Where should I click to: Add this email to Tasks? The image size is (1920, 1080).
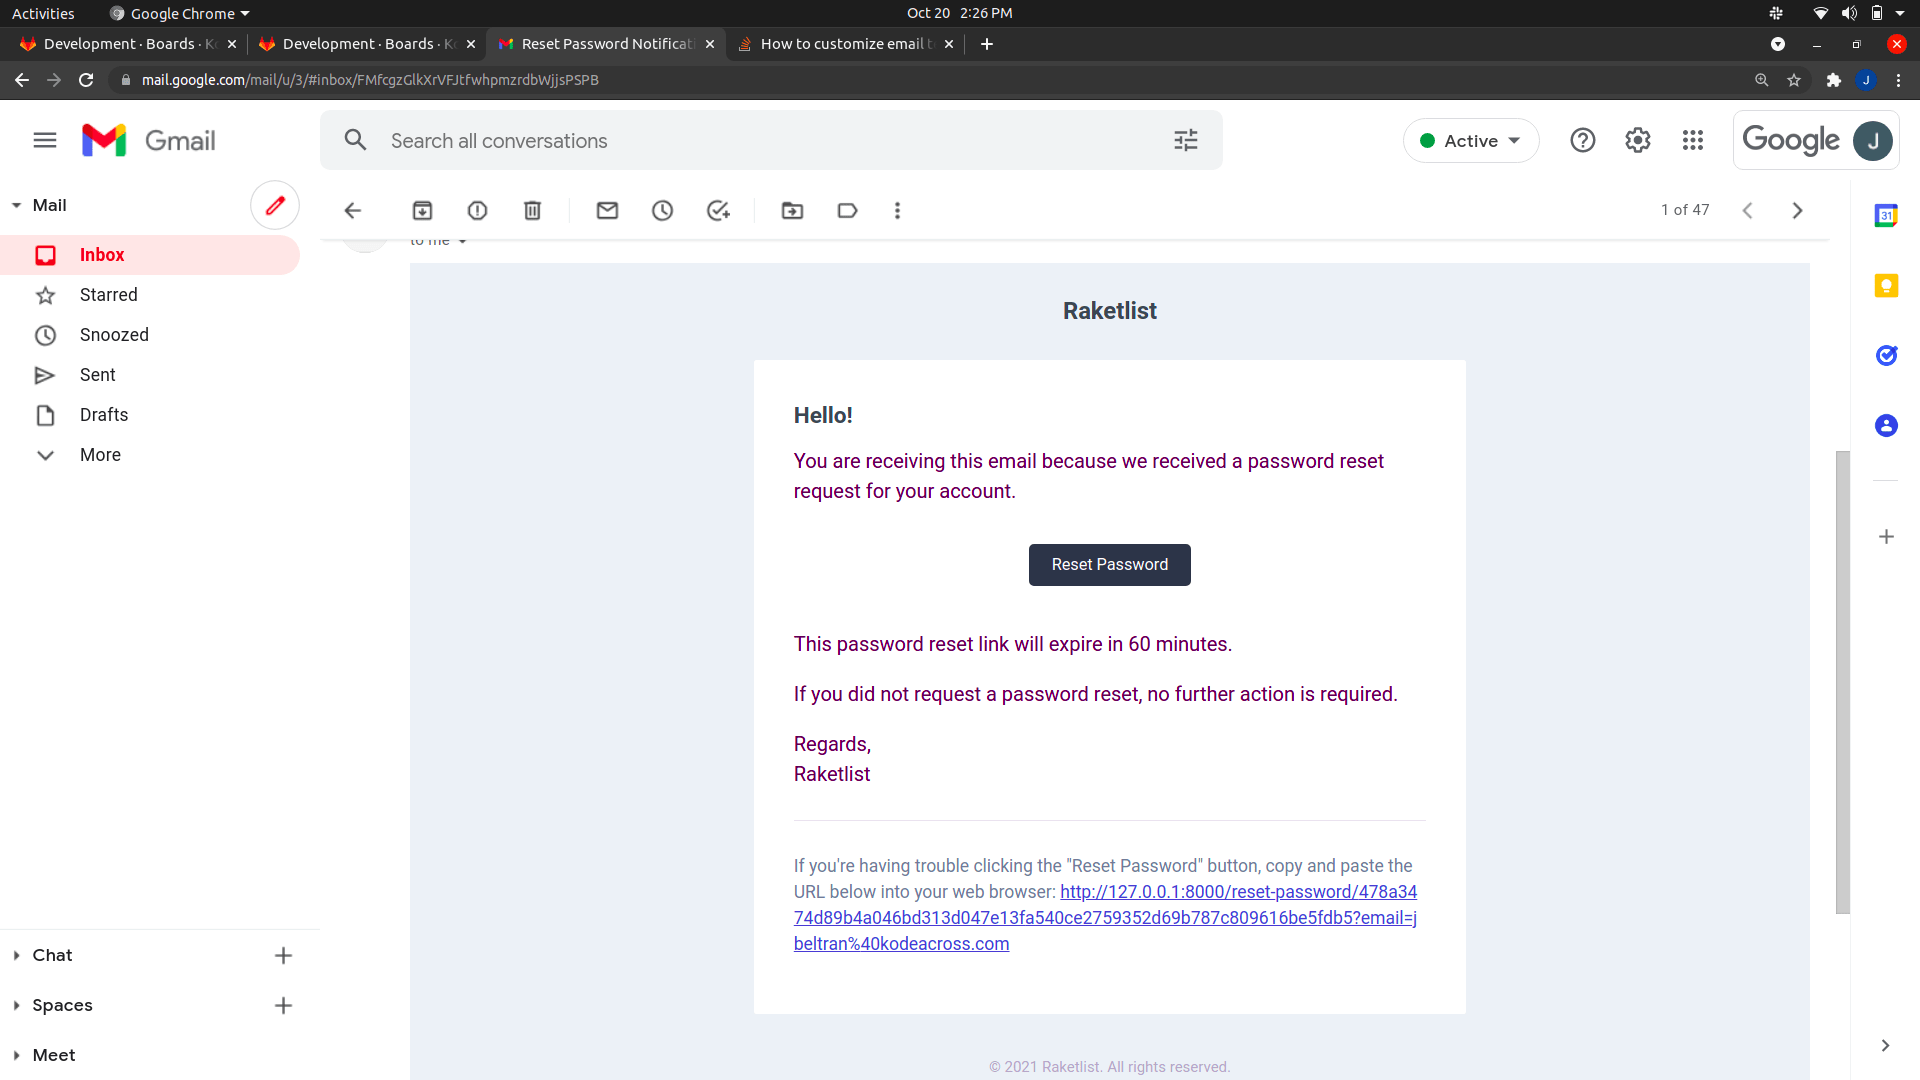tap(718, 210)
